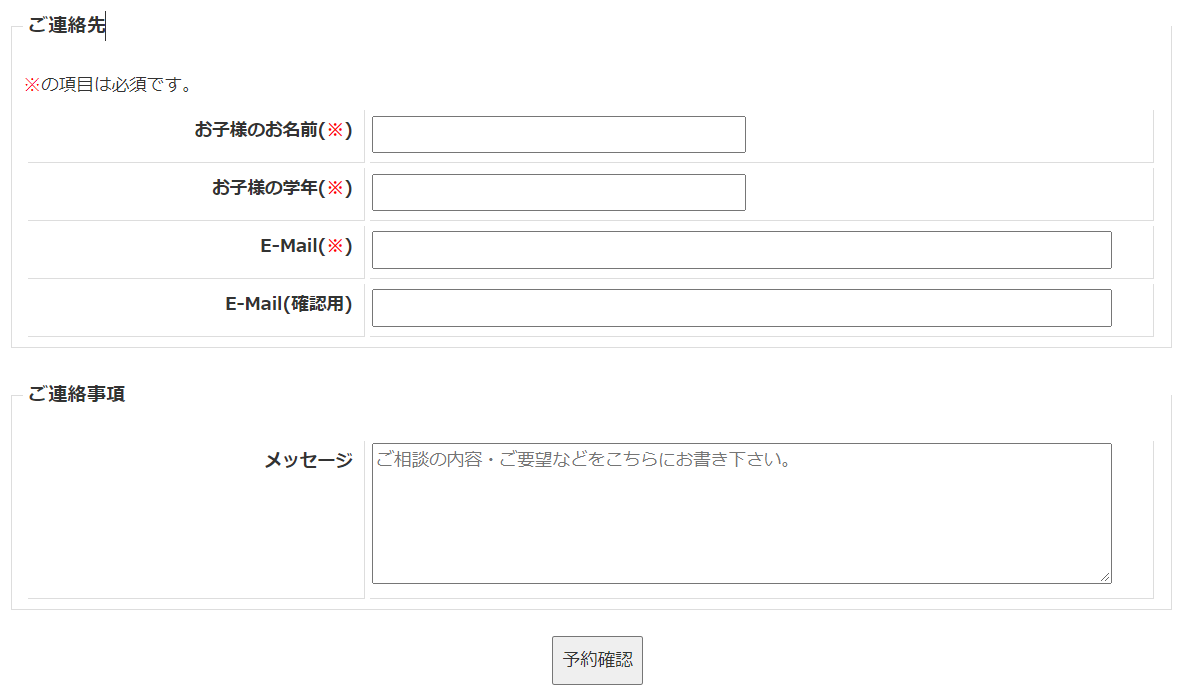Grab the message box resize handle
The width and height of the screenshot is (1185, 689).
point(1105,577)
